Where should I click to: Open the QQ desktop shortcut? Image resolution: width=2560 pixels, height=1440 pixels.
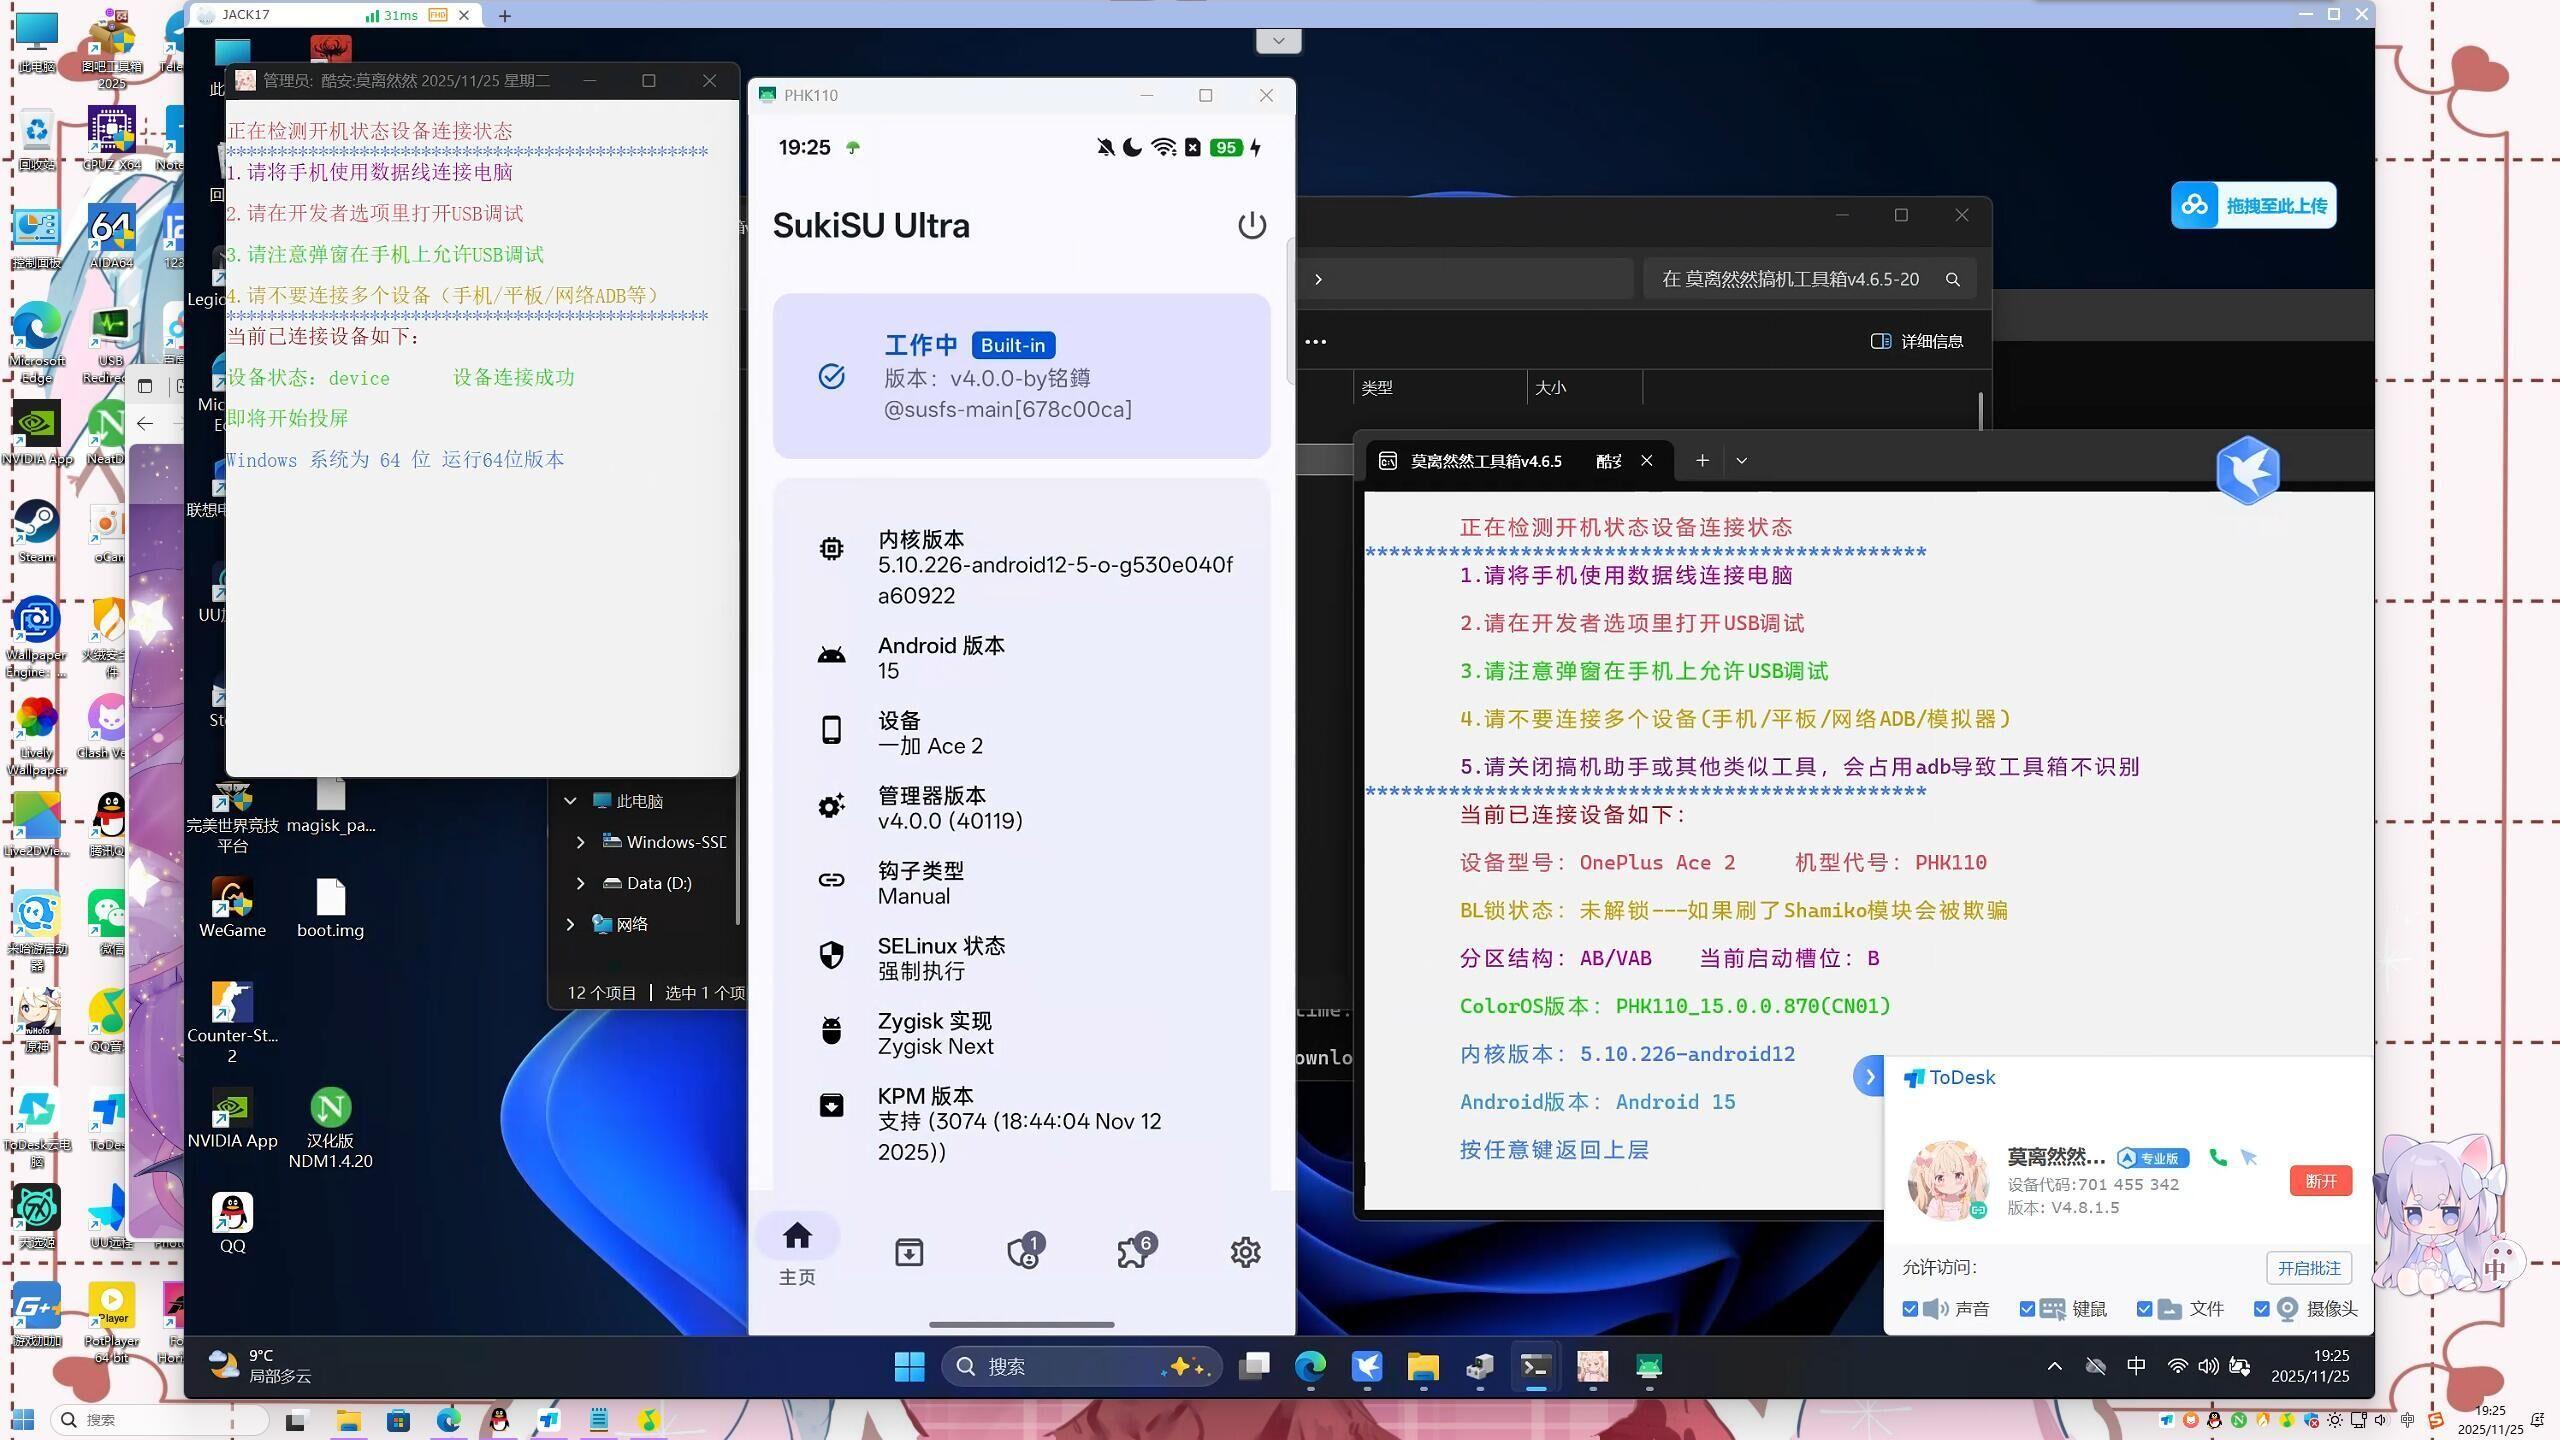point(232,1223)
